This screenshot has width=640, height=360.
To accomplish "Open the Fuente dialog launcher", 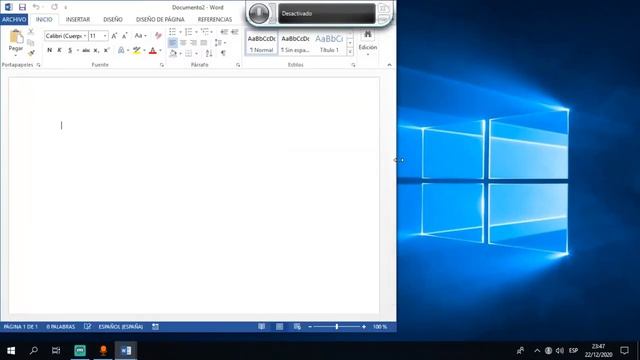I will 162,65.
